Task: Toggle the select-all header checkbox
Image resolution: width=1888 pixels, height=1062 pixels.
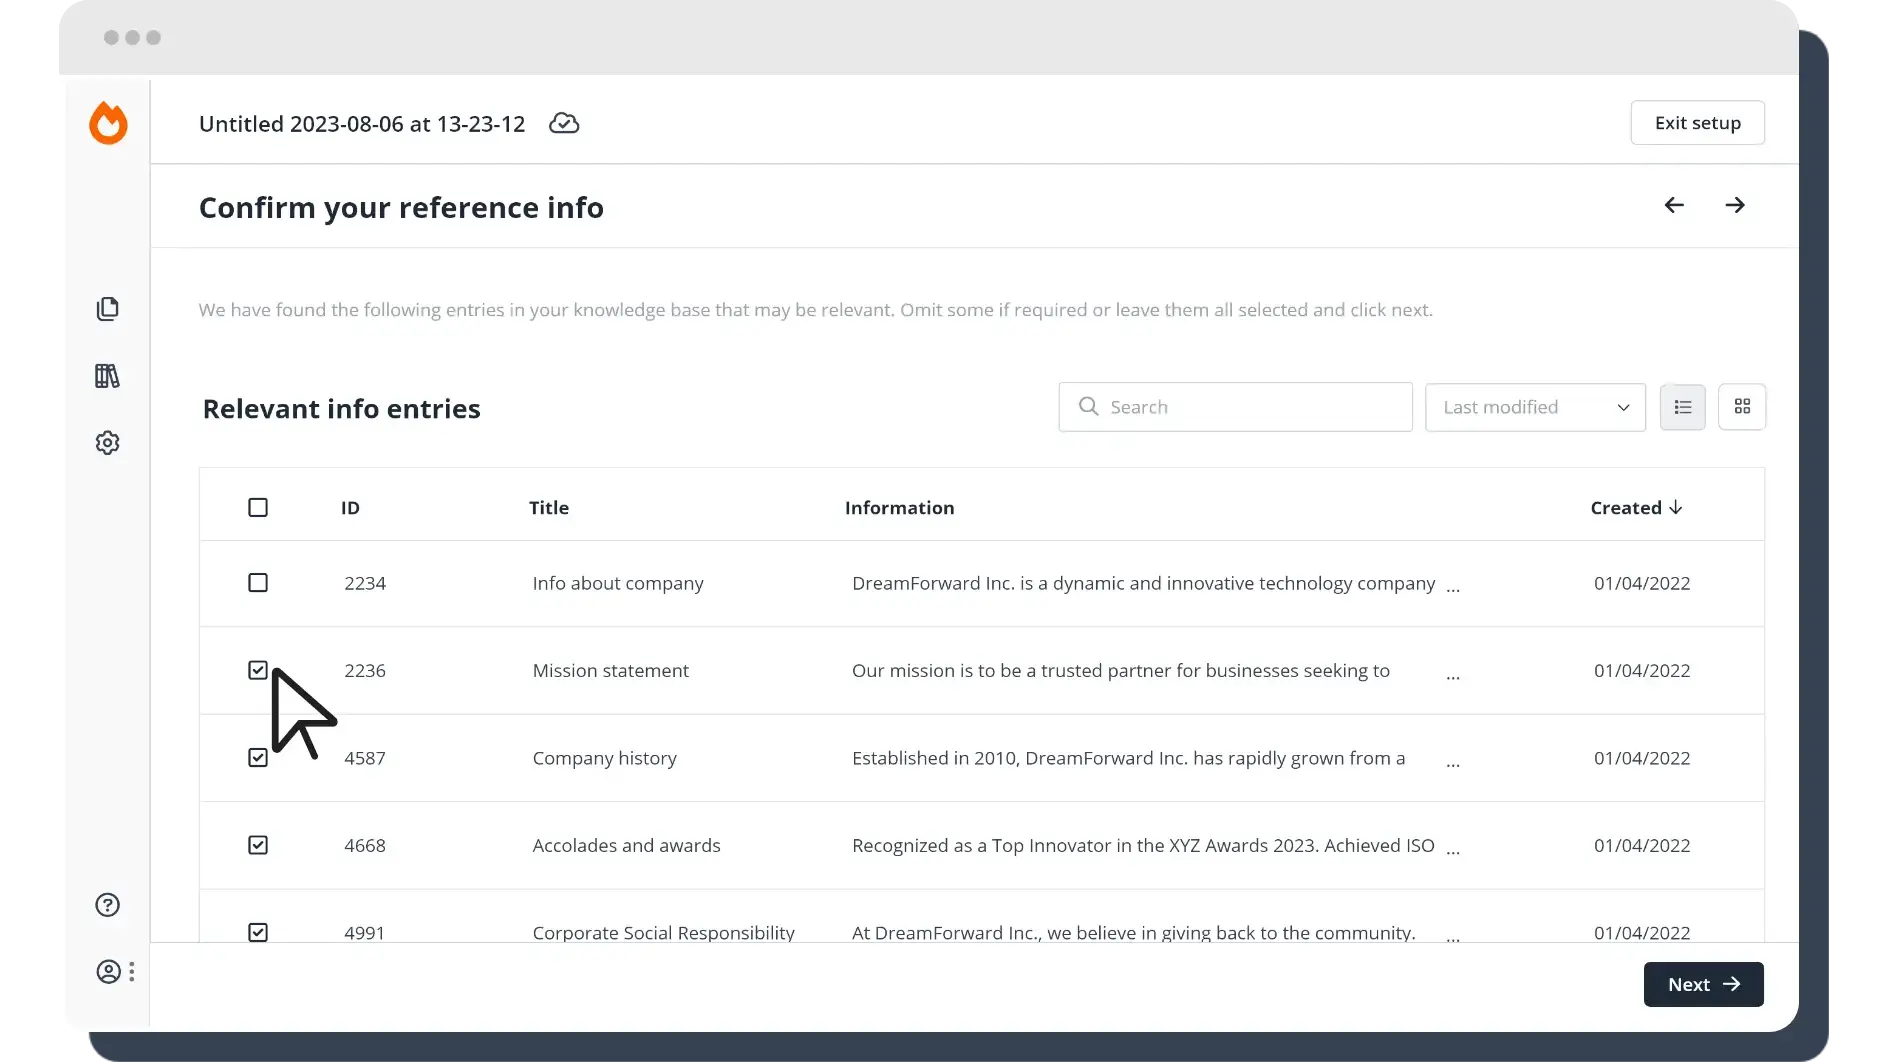Action: [x=258, y=508]
